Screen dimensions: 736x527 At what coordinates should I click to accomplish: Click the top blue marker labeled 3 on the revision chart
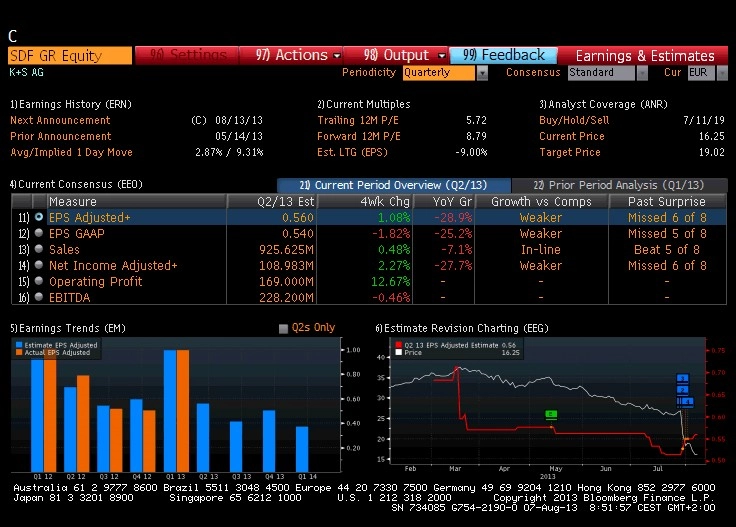pos(682,378)
